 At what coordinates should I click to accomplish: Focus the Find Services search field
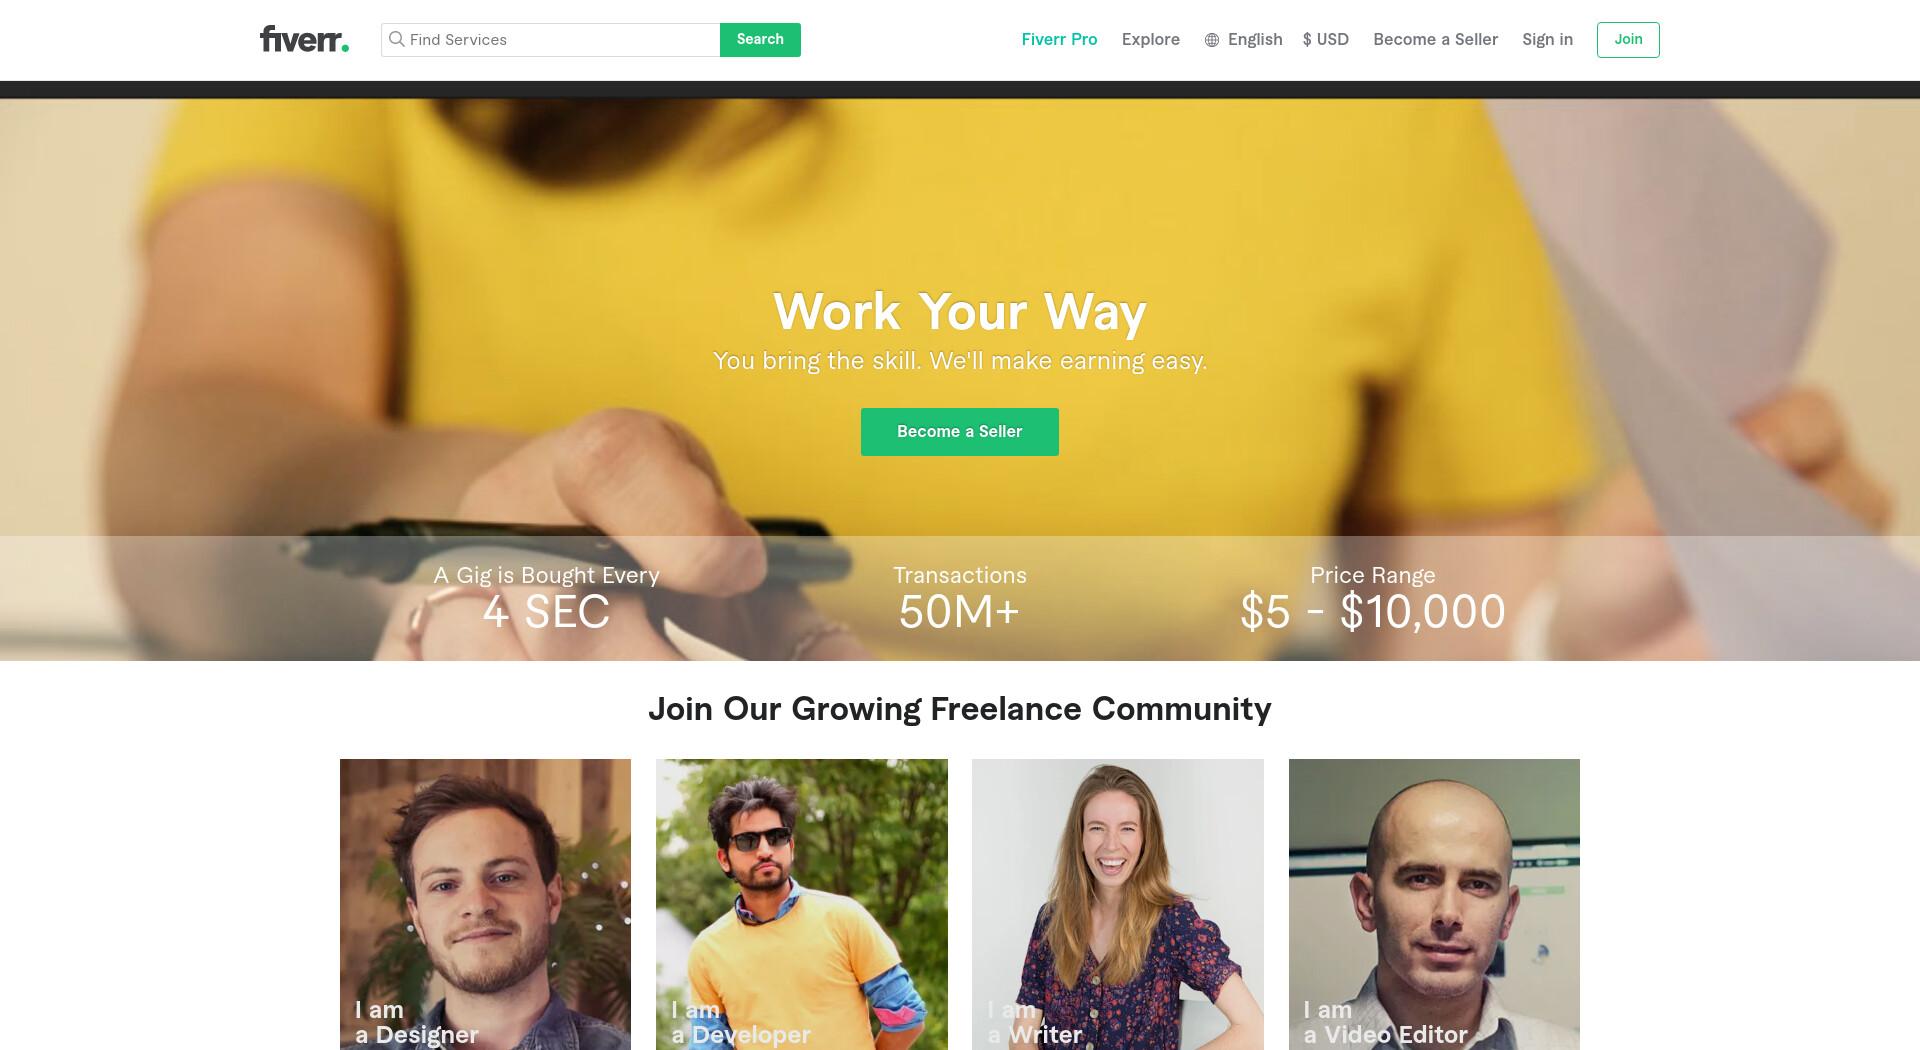coord(550,39)
